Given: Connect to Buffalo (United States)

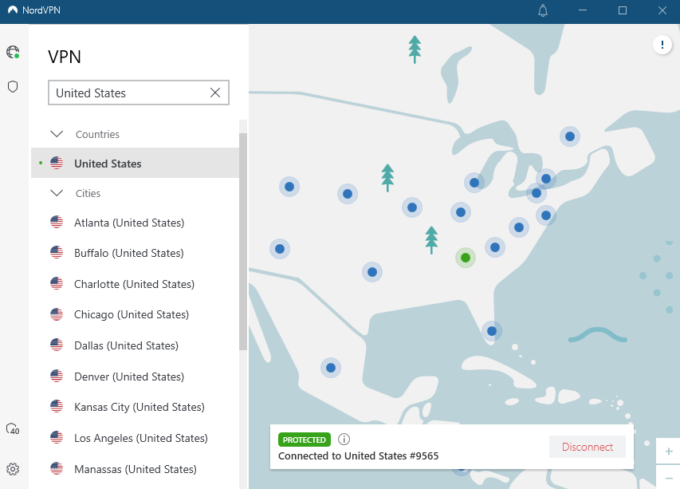Looking at the screenshot, I should coord(135,253).
